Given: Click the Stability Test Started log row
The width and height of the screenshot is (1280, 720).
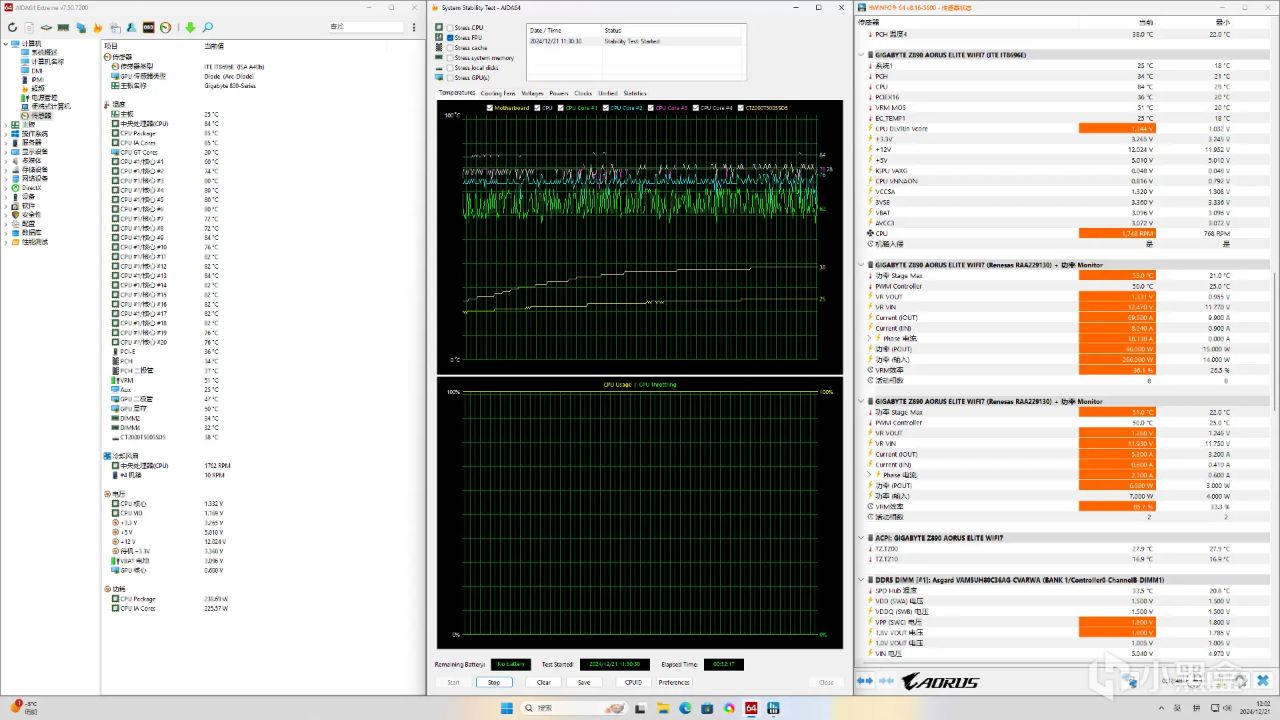Looking at the screenshot, I should (x=634, y=41).
